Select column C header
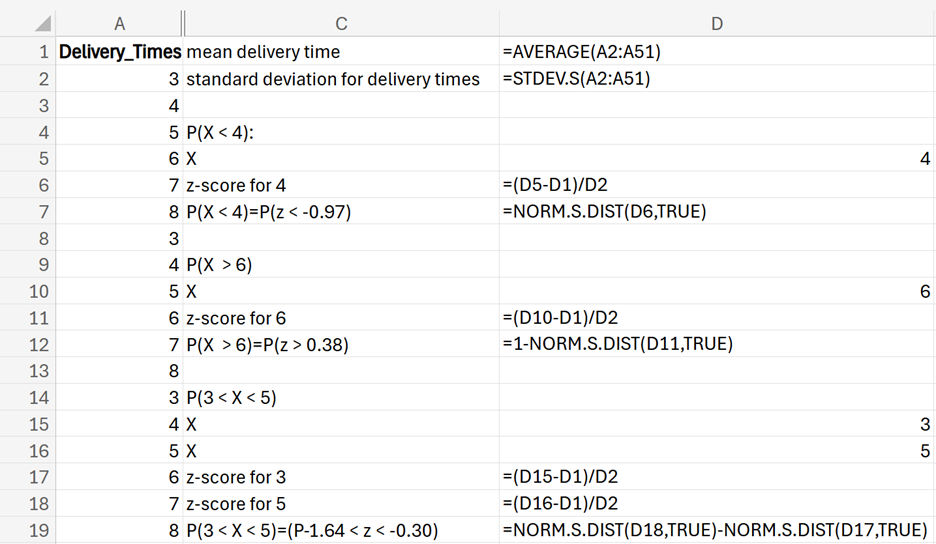This screenshot has width=936, height=544. pyautogui.click(x=341, y=24)
